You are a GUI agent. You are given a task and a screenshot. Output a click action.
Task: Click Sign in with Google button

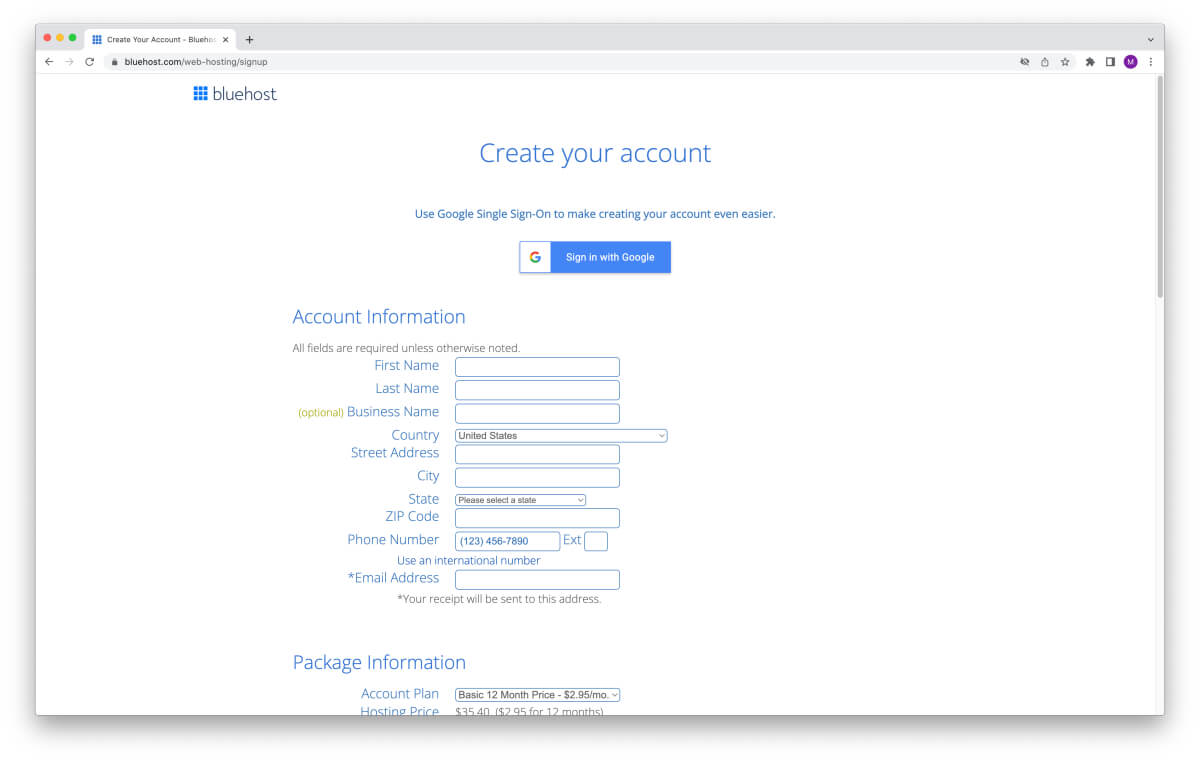pos(595,257)
